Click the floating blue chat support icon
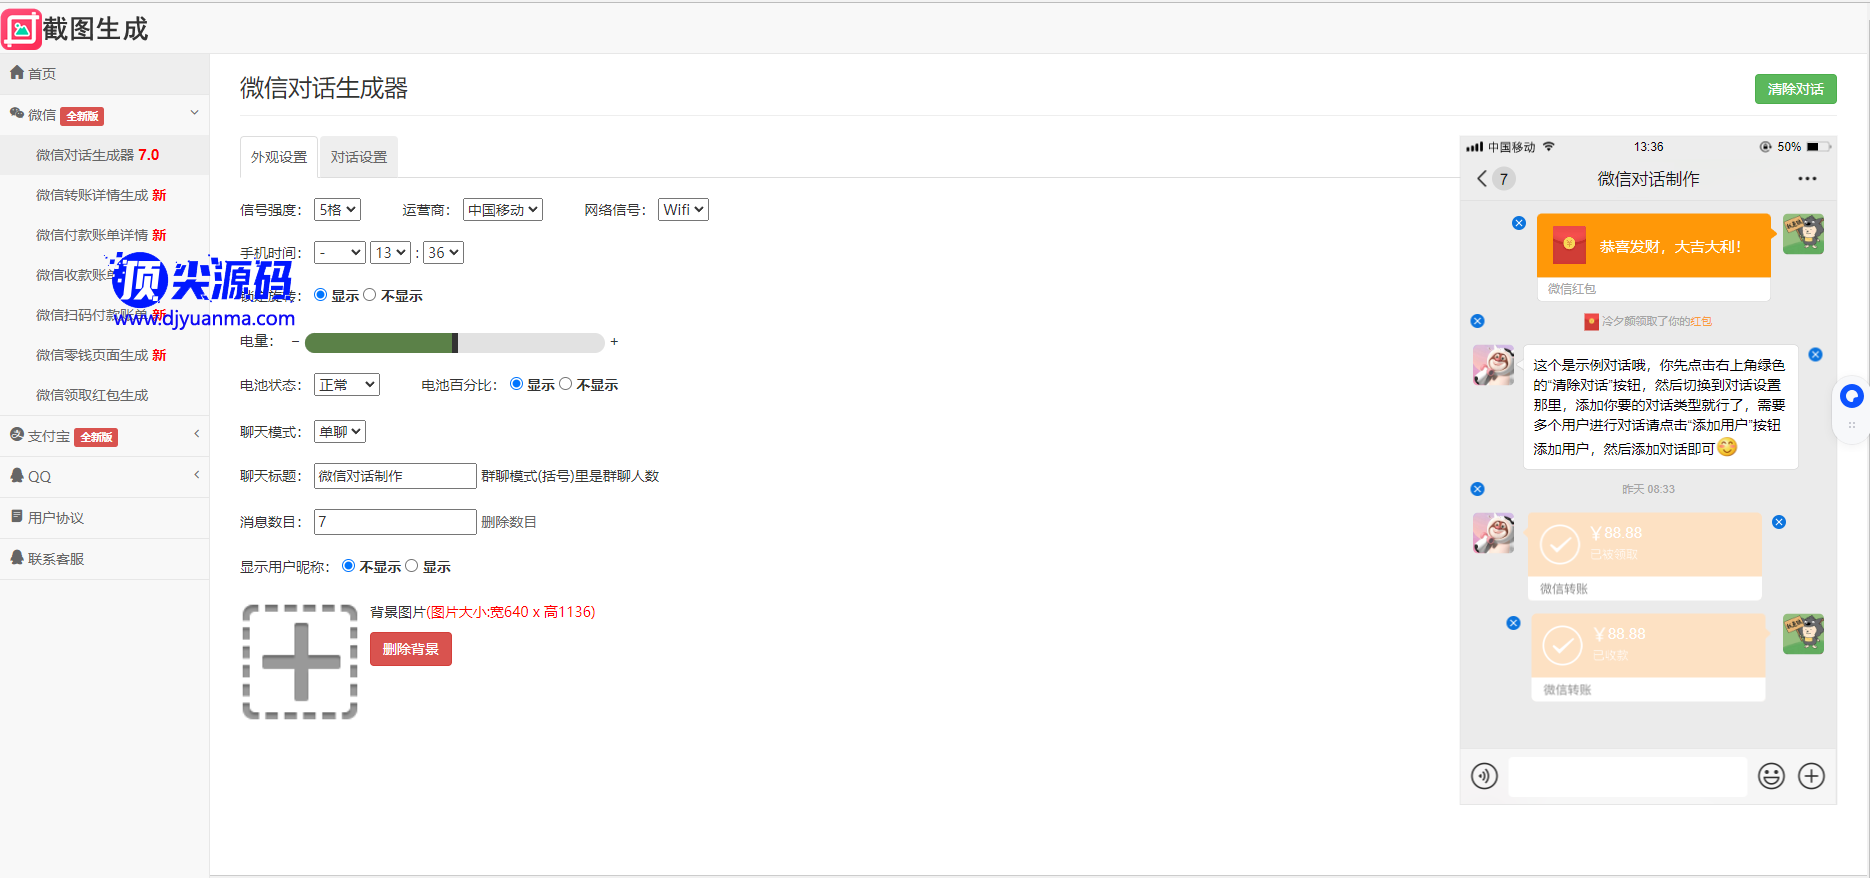The width and height of the screenshot is (1870, 878). point(1851,397)
